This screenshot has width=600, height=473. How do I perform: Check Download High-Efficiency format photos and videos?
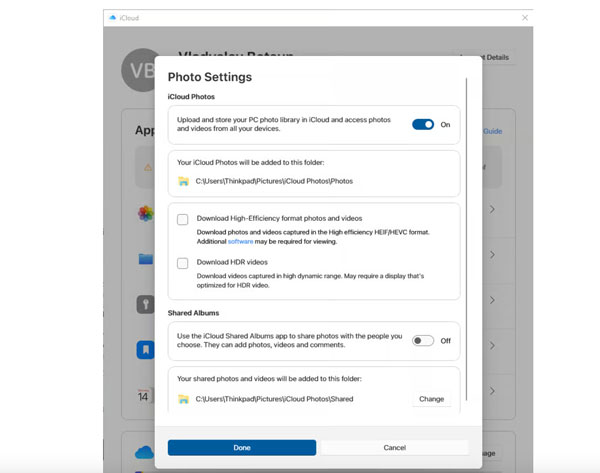[x=183, y=220]
